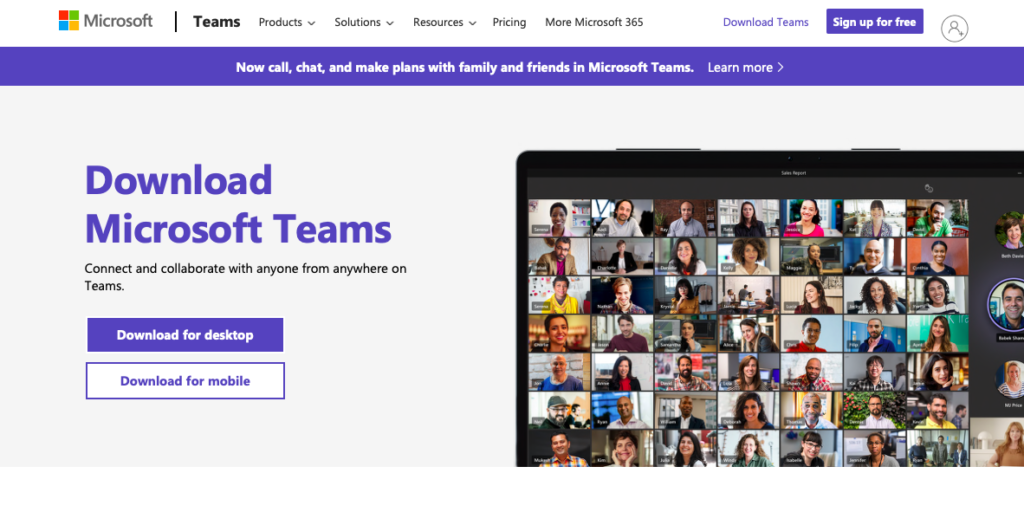Select Charlotte's video tile in the meeting grid
1024x512 pixels.
click(x=622, y=256)
